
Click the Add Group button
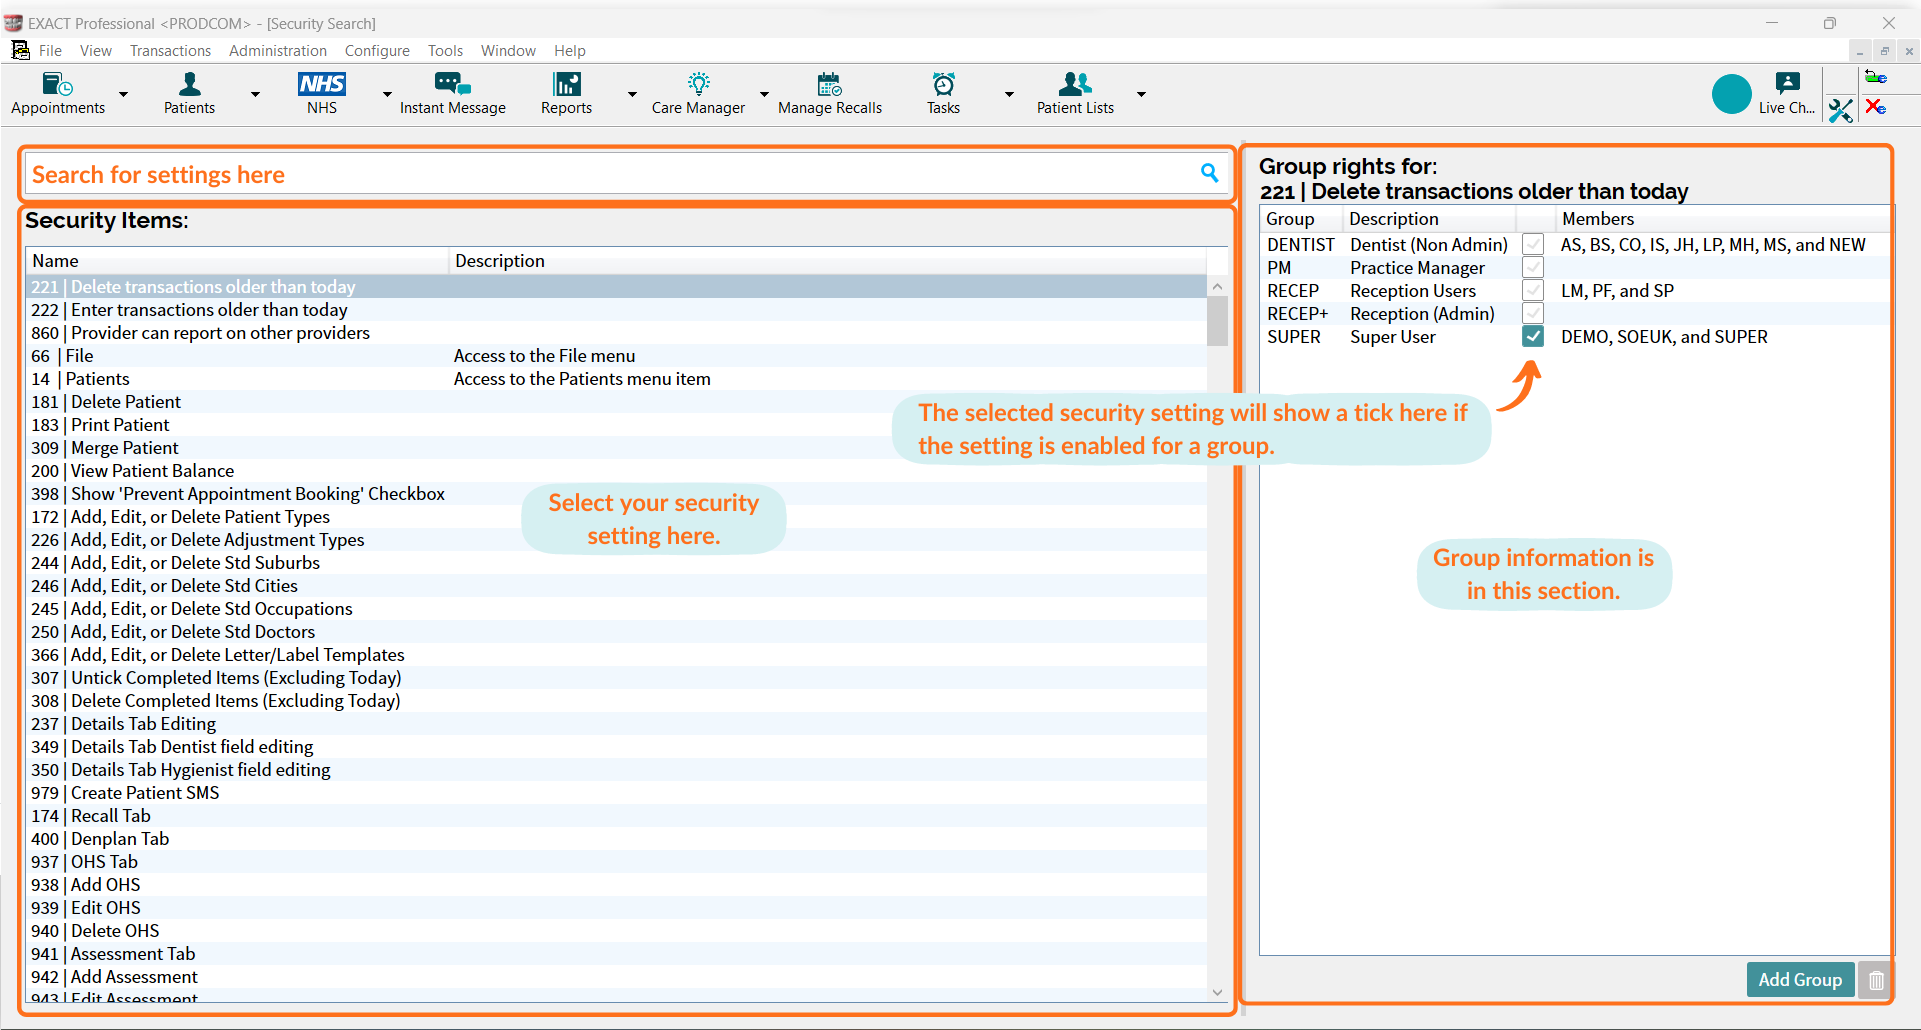1800,980
